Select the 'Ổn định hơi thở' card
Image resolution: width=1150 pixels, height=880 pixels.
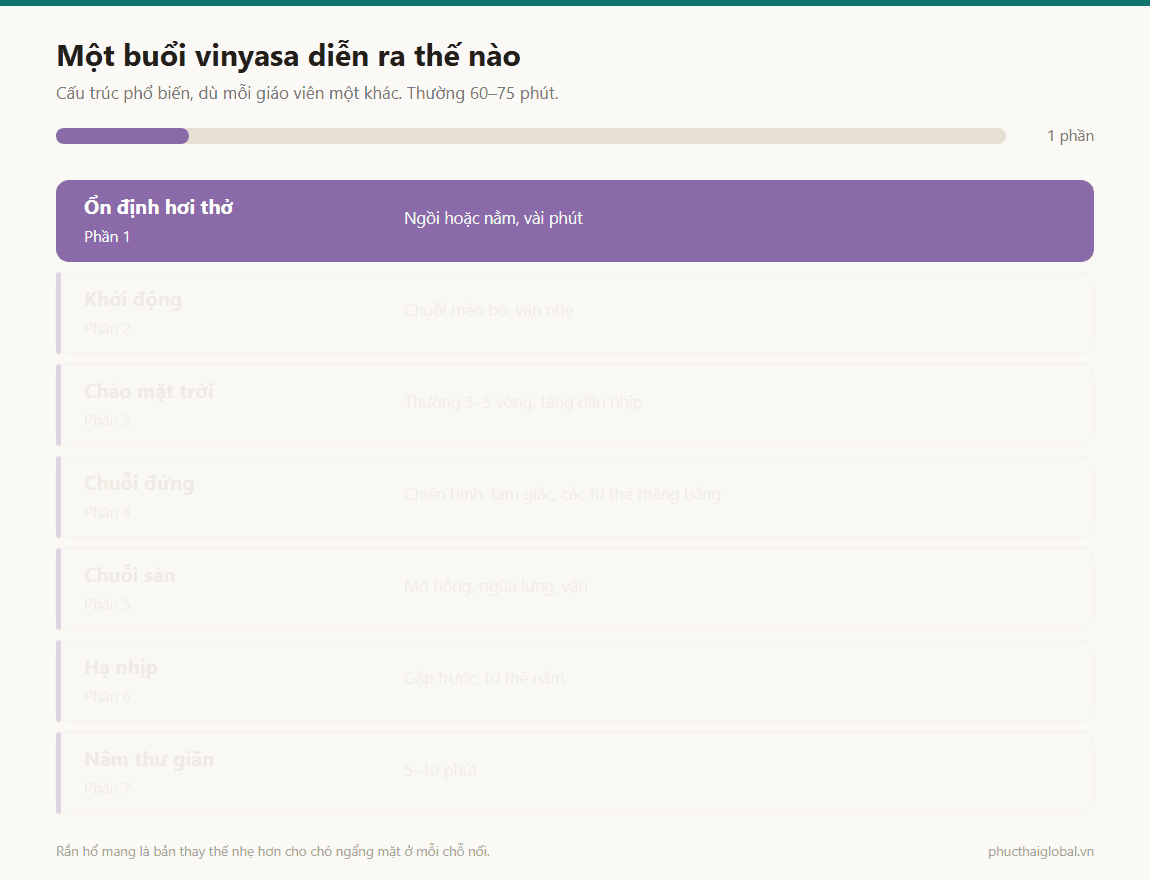click(574, 221)
